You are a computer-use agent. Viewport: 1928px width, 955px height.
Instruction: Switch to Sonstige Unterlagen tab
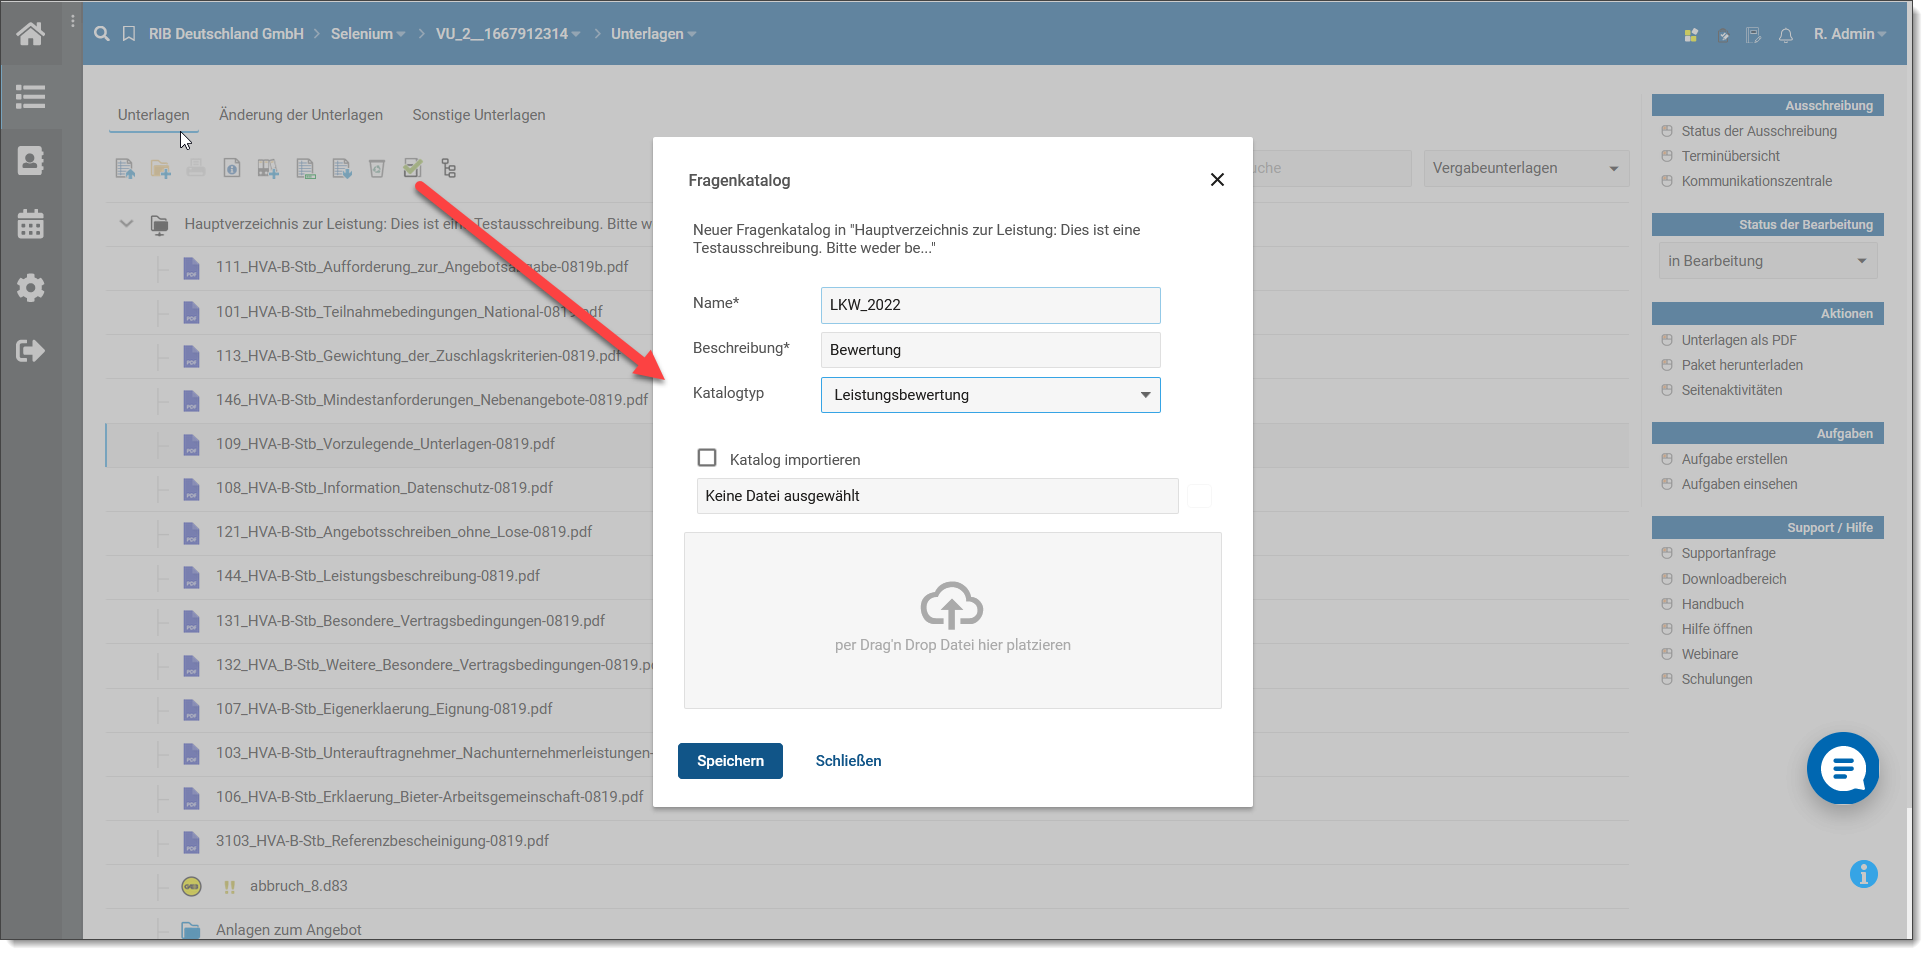tap(479, 115)
